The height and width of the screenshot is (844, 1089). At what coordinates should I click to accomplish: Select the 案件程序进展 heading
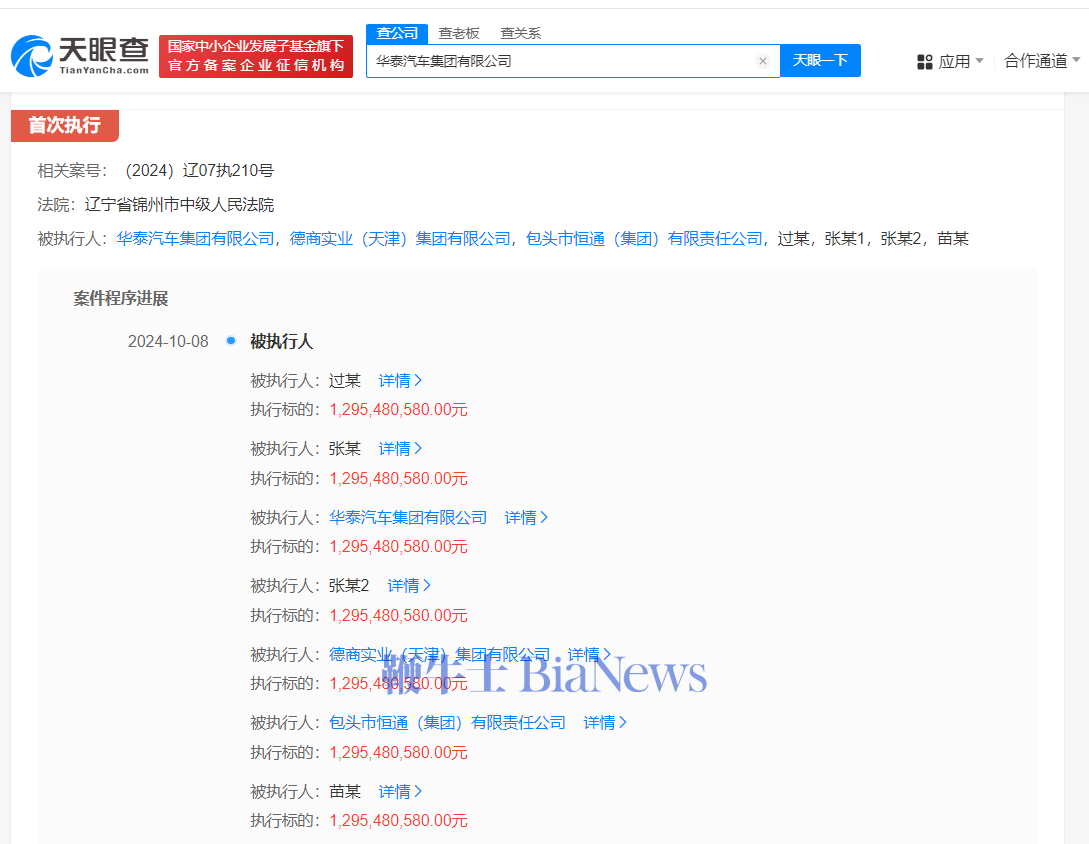121,299
